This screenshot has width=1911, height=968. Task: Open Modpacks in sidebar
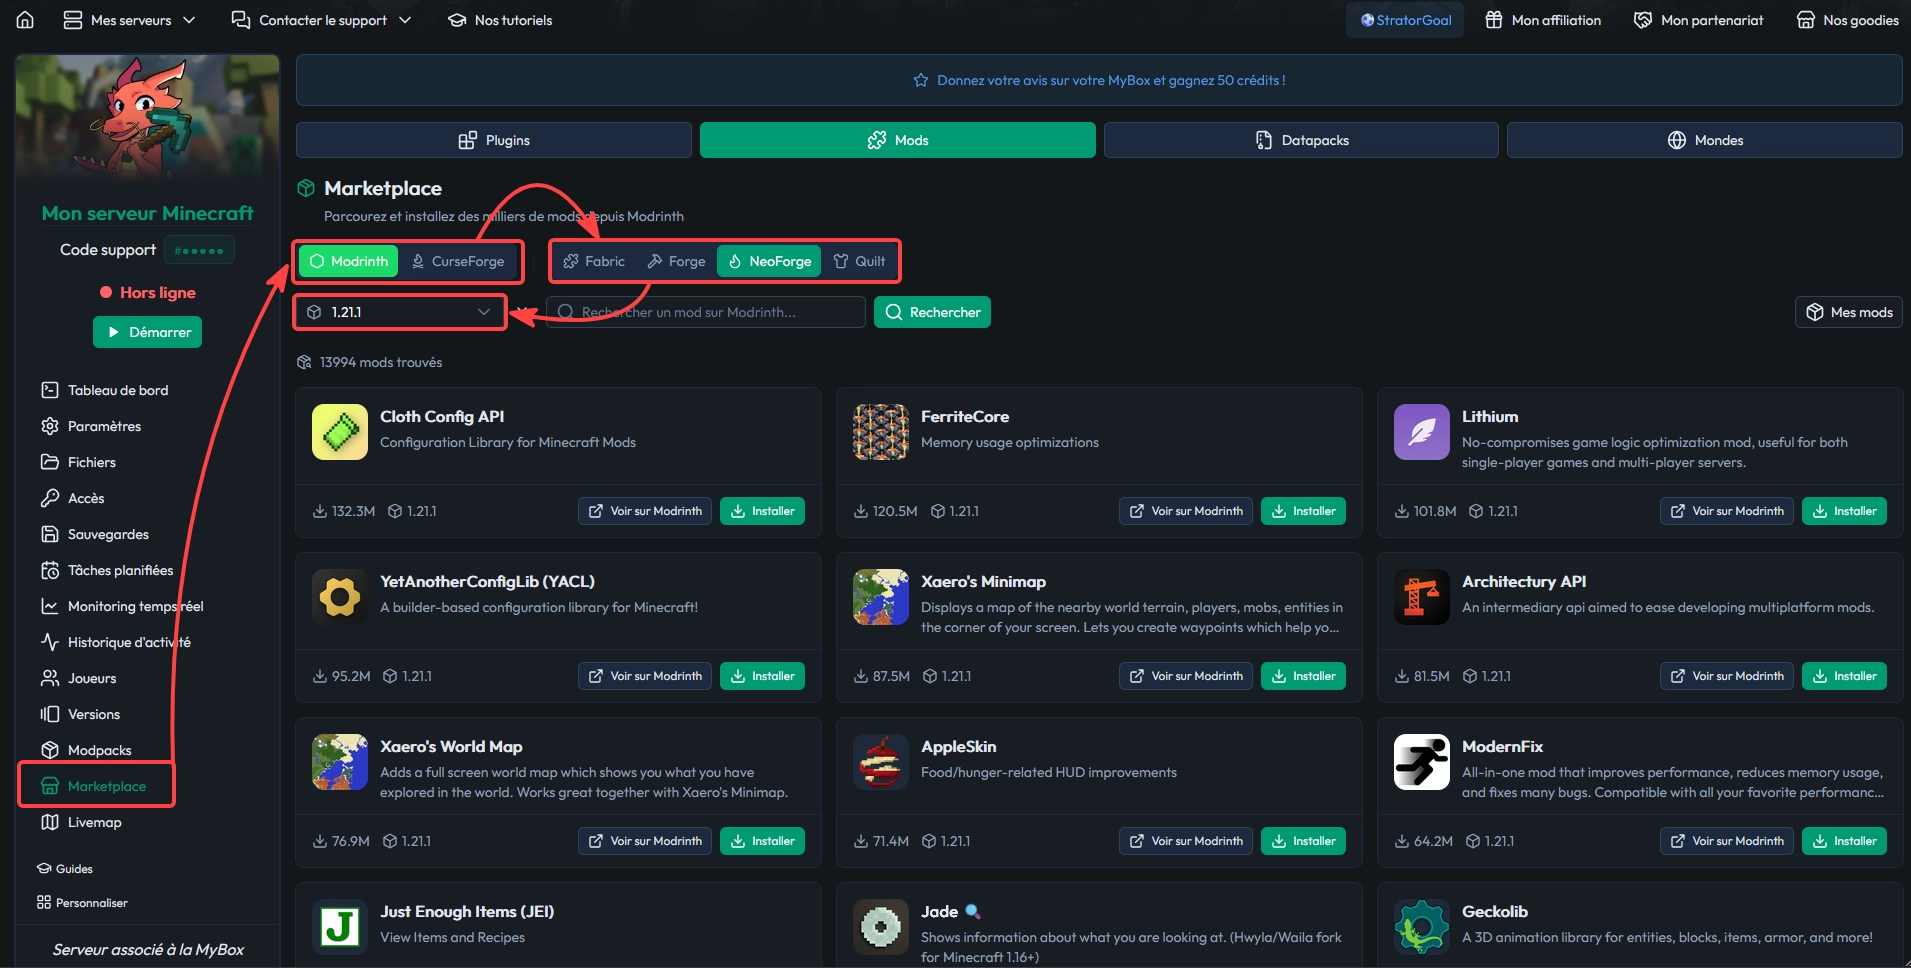[86, 750]
